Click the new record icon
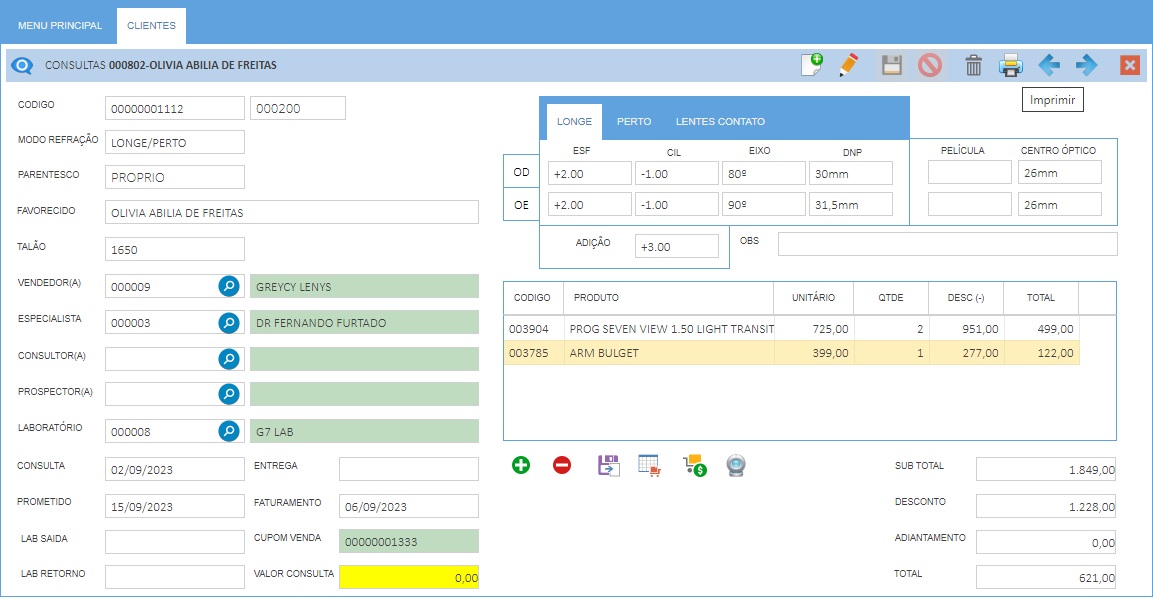 [812, 66]
